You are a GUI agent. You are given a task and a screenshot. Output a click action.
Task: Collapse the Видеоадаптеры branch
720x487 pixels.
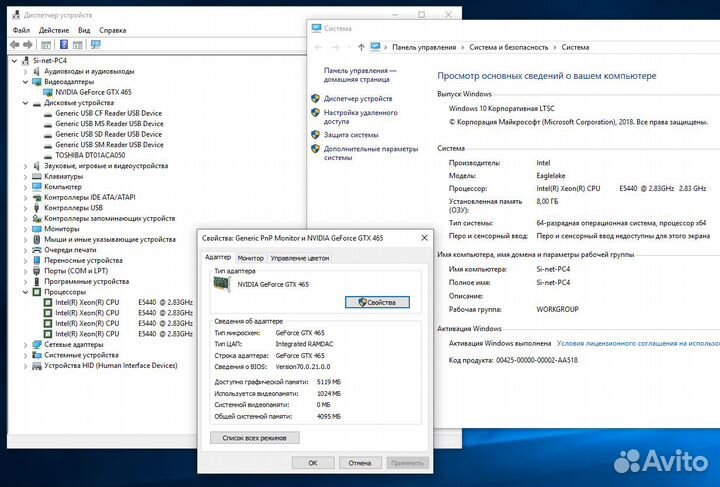click(26, 82)
